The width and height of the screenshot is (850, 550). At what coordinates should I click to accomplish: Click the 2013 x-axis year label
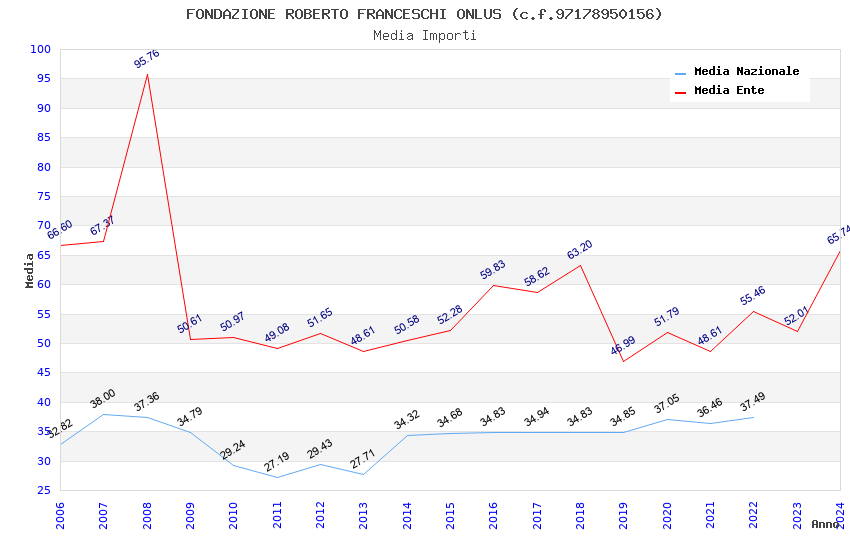tap(363, 515)
